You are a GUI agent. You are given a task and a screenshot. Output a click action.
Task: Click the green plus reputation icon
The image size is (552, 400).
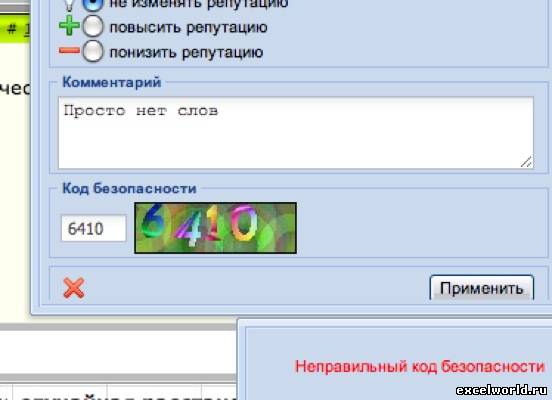click(x=69, y=26)
